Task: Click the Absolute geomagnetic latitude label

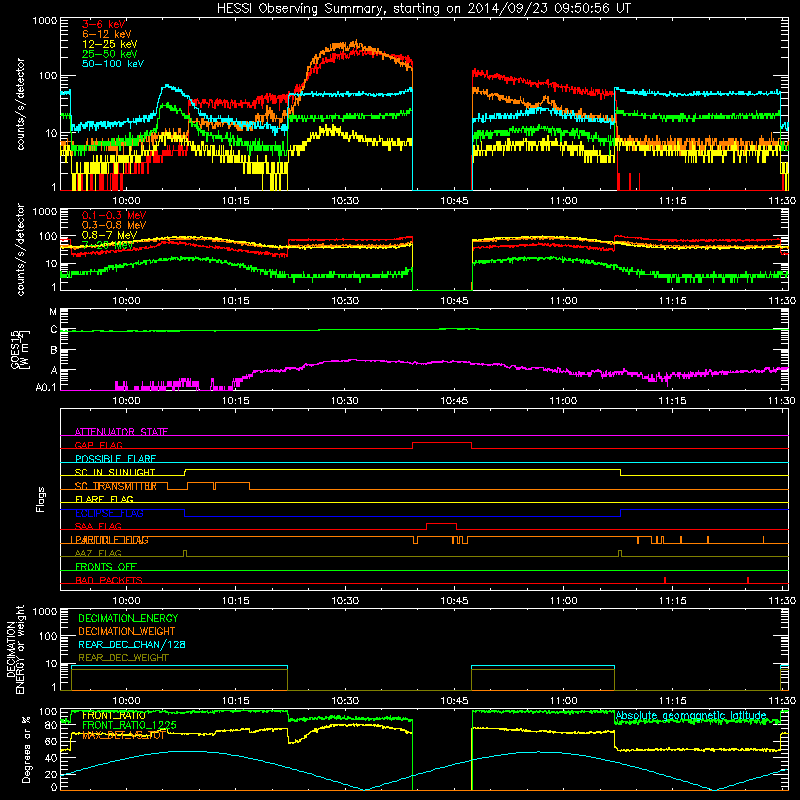Action: point(691,716)
